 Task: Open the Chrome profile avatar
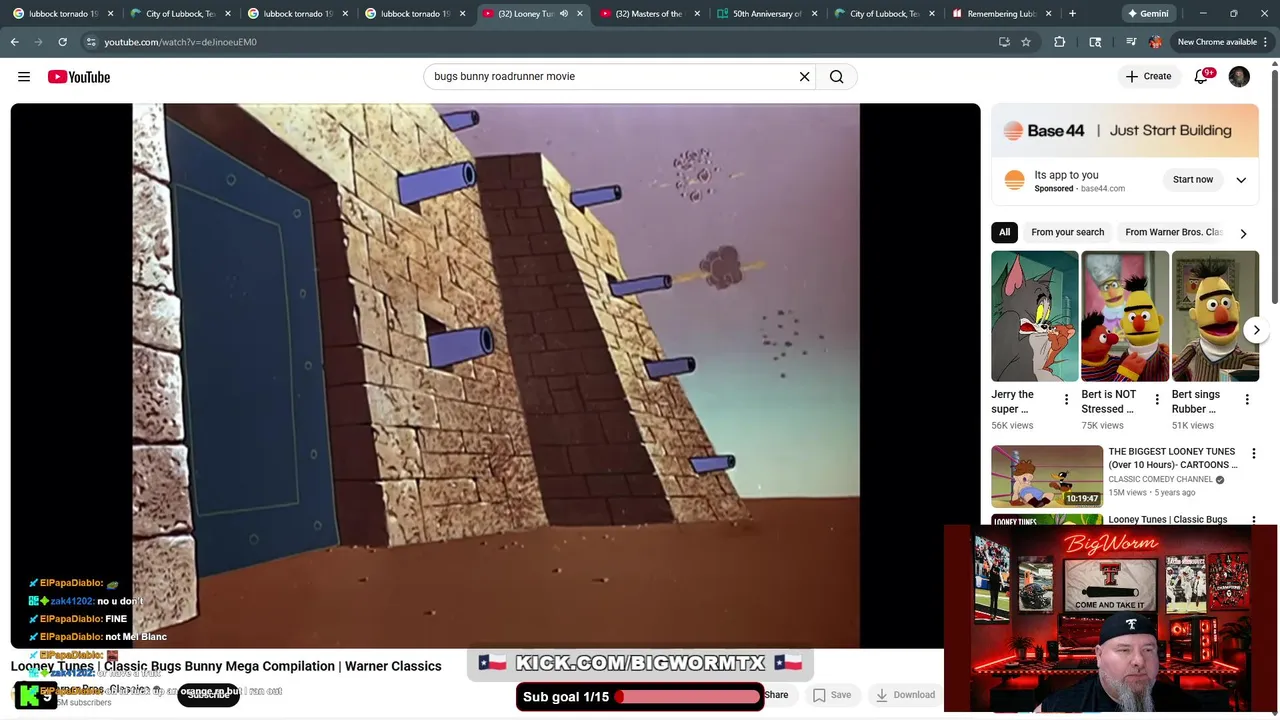[1156, 42]
